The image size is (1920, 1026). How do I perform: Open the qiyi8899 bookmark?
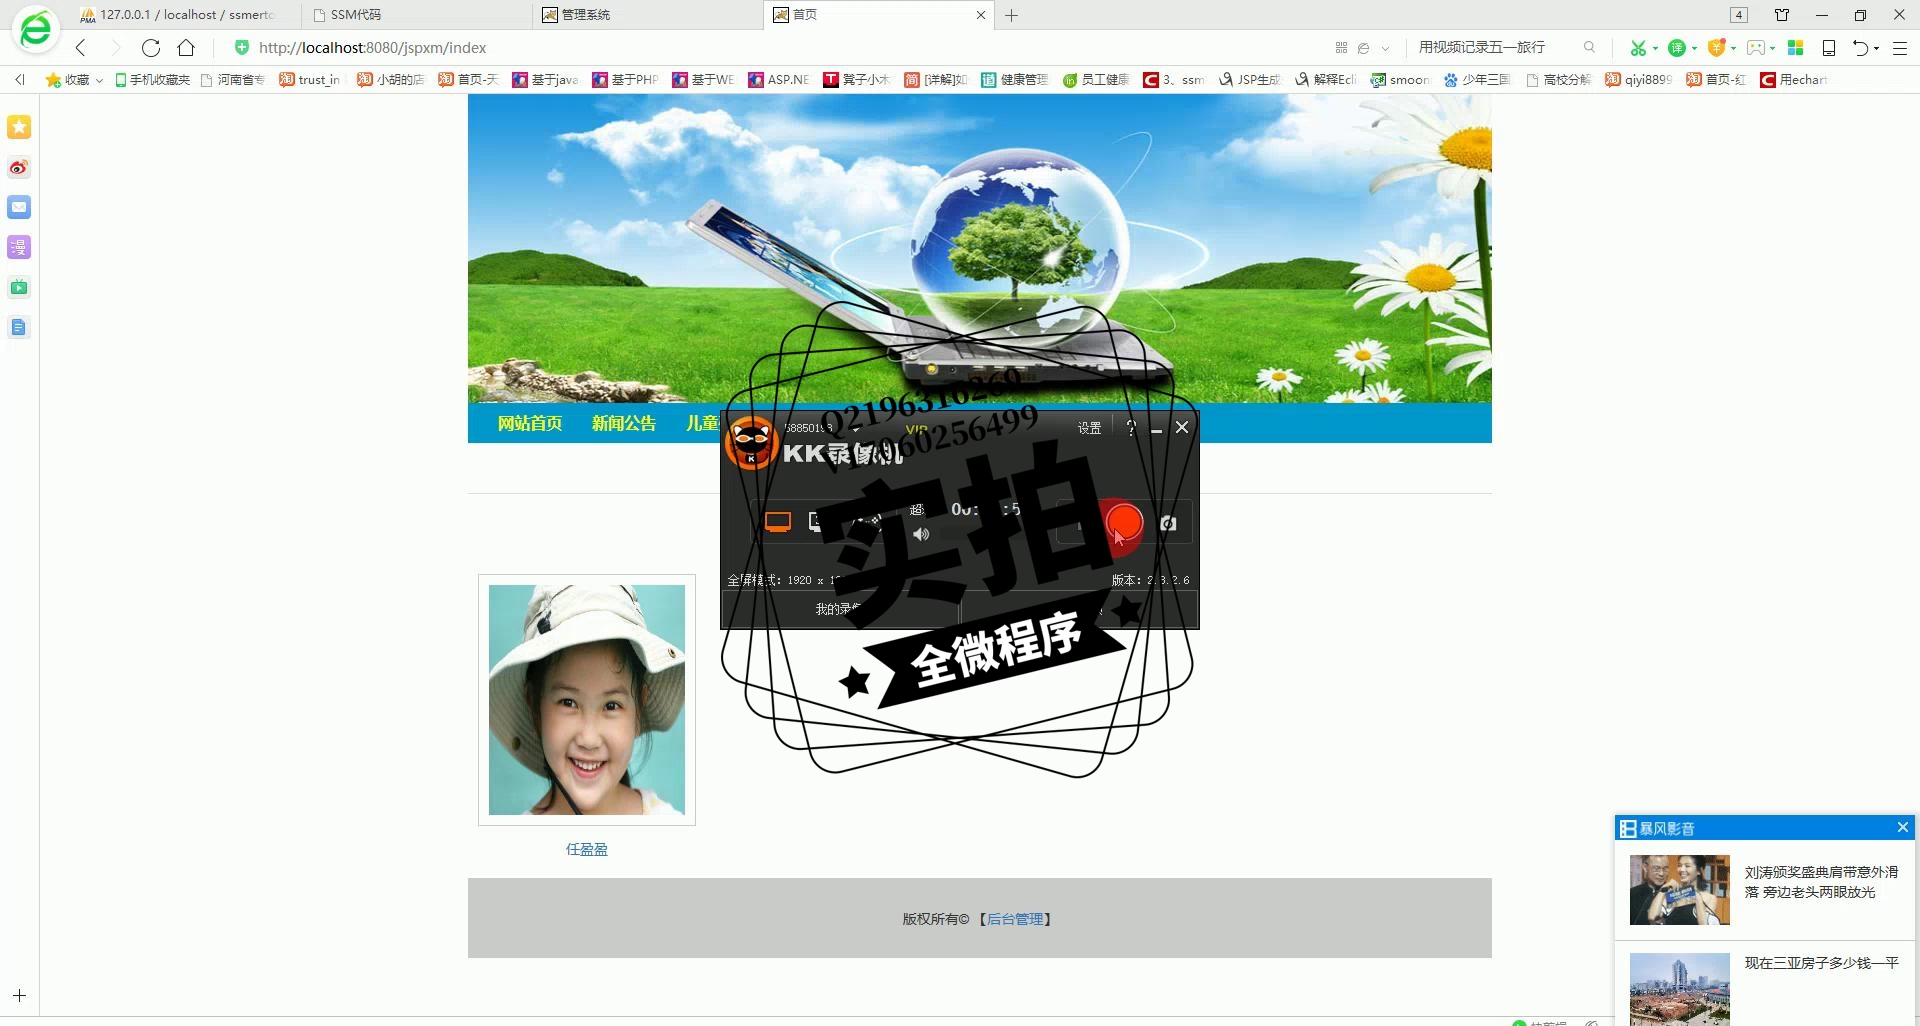click(1639, 79)
